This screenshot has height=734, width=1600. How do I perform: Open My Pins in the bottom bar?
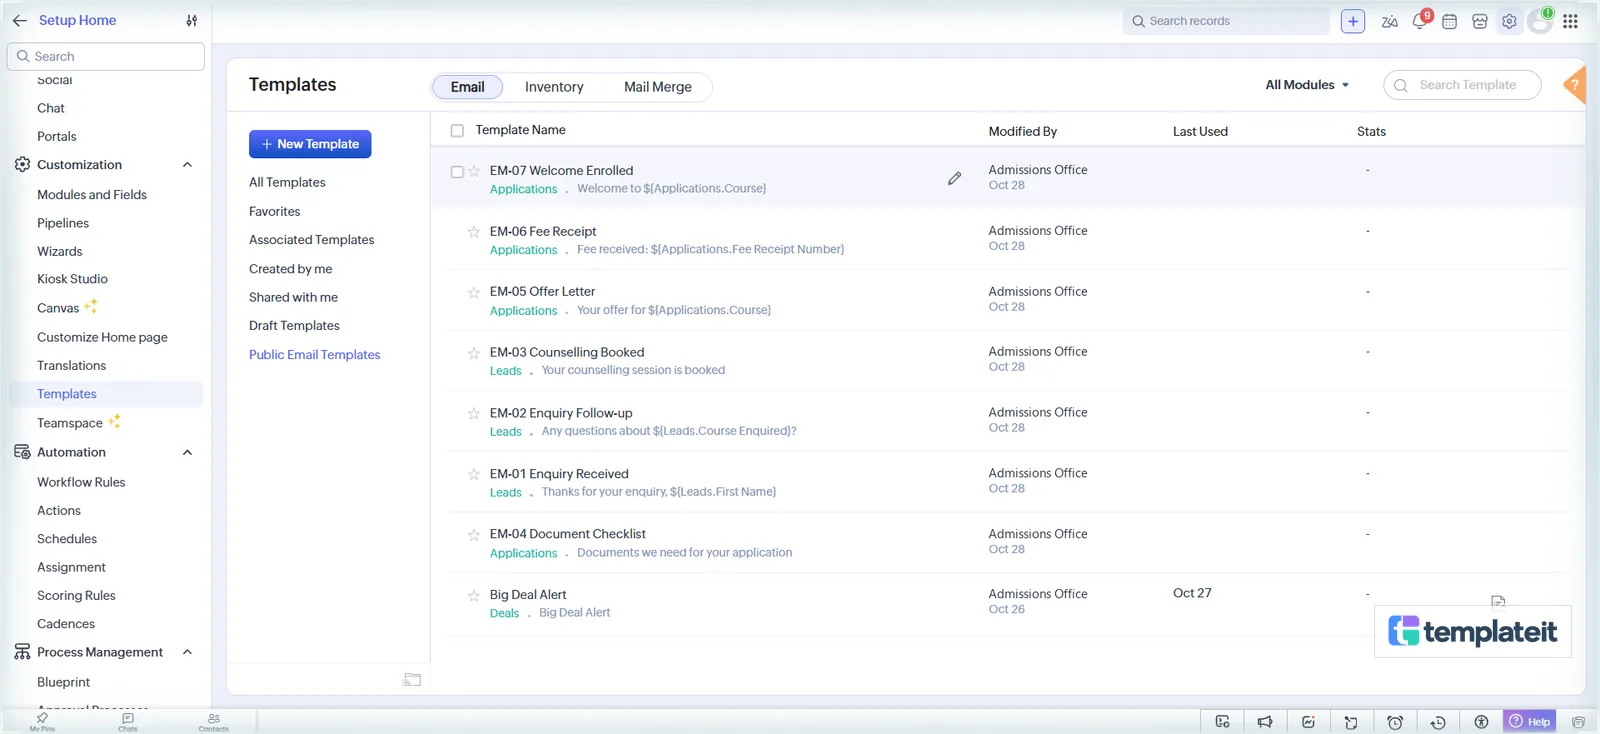pos(42,722)
